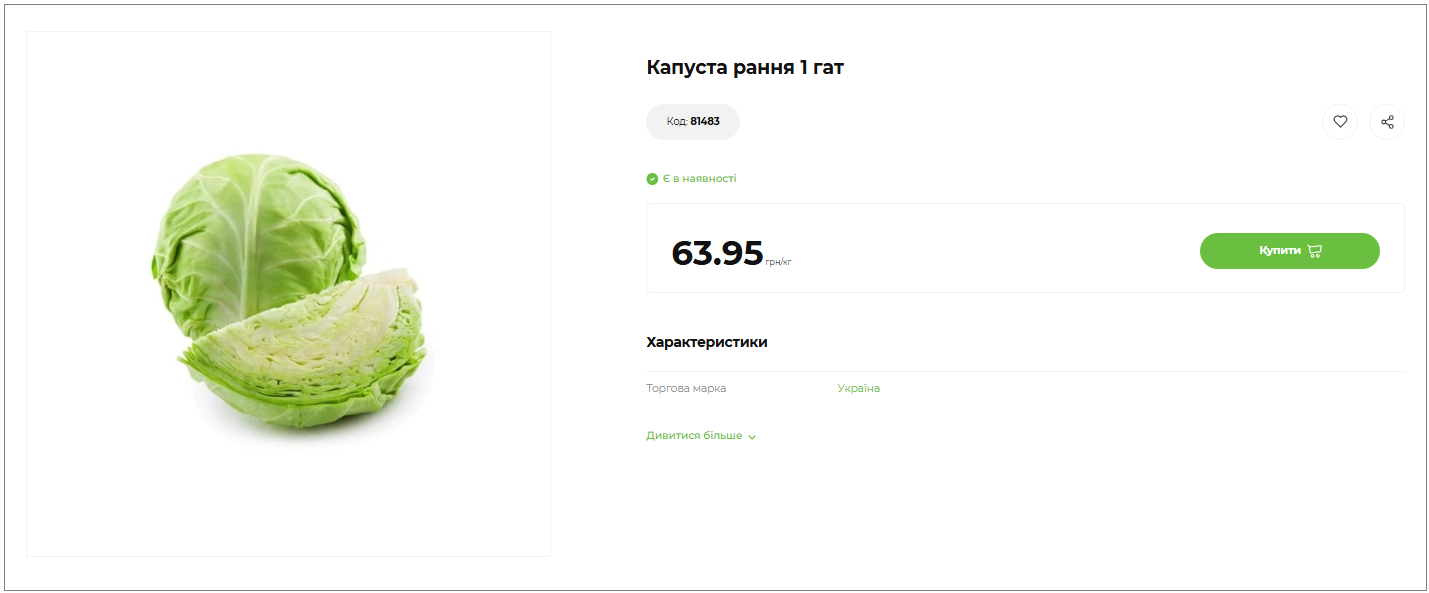
Task: Click the product title Капуста рання 1 гат
Action: click(745, 68)
